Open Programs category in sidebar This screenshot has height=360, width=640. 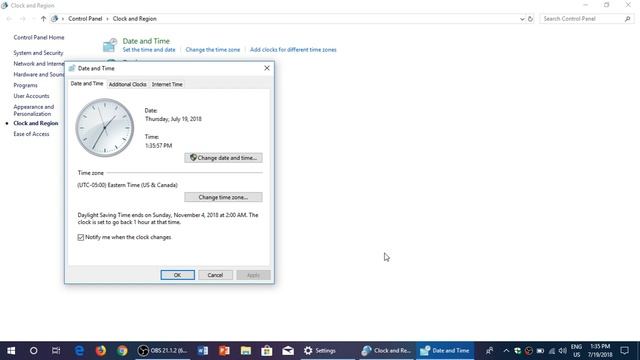(x=25, y=85)
